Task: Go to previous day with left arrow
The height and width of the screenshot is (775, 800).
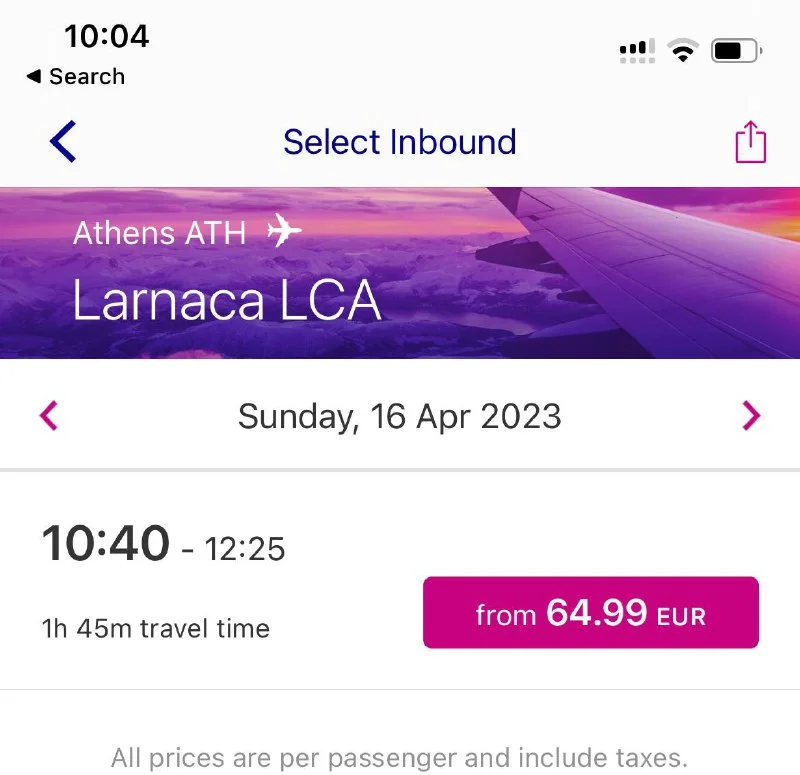Action: pyautogui.click(x=49, y=415)
